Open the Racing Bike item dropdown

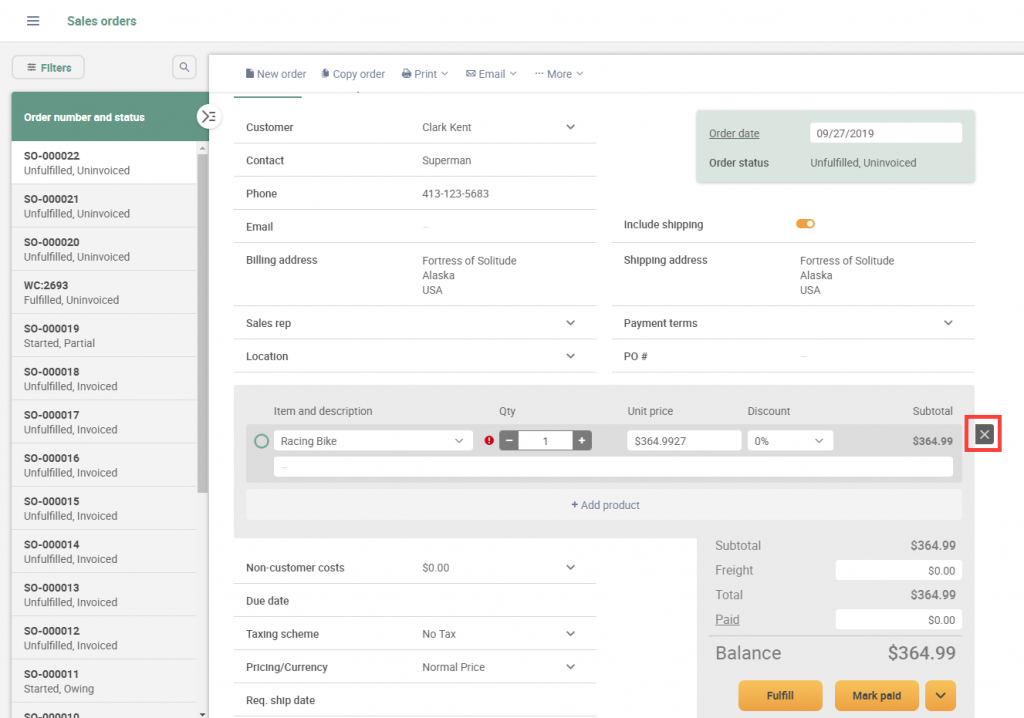tap(458, 441)
